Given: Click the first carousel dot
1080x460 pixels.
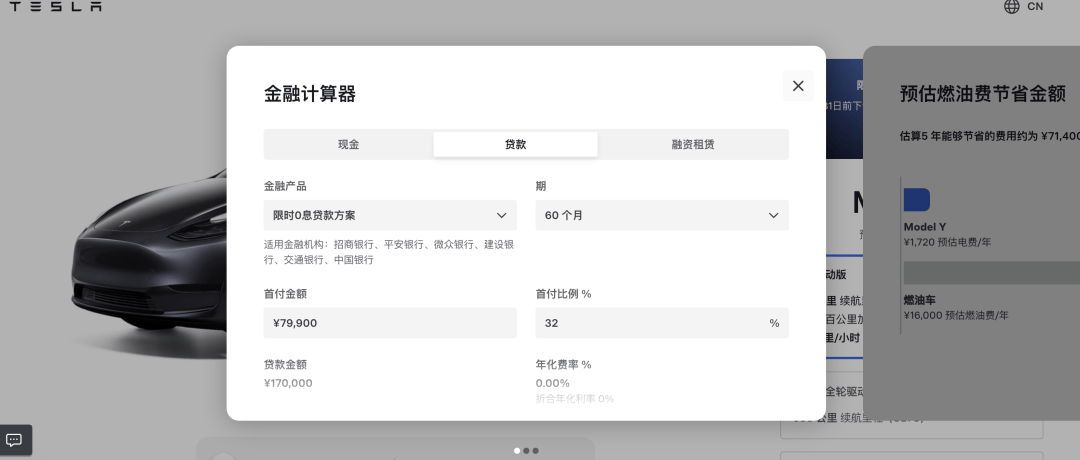Looking at the screenshot, I should coord(517,451).
